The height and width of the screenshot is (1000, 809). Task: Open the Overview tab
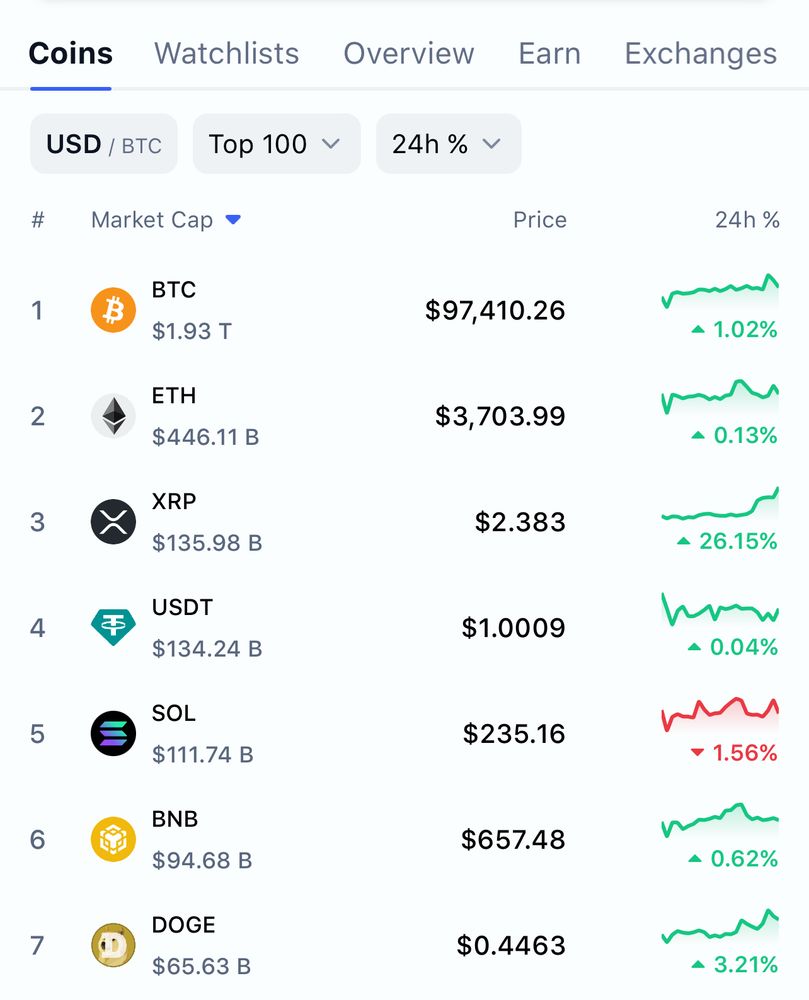pos(409,54)
